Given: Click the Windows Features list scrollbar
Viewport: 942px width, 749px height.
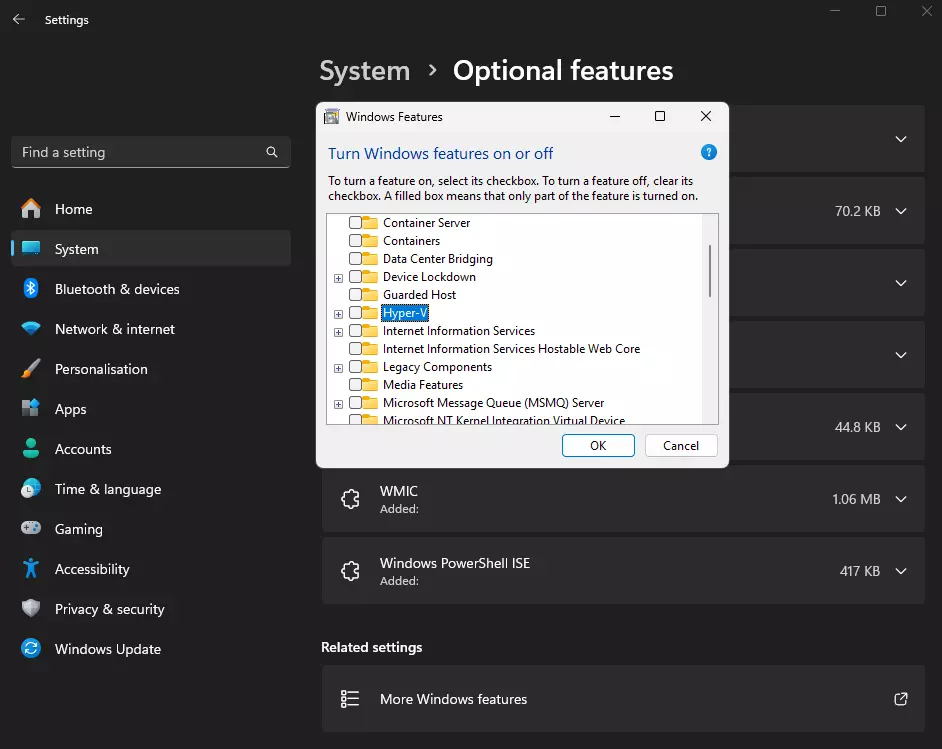Looking at the screenshot, I should [710, 270].
